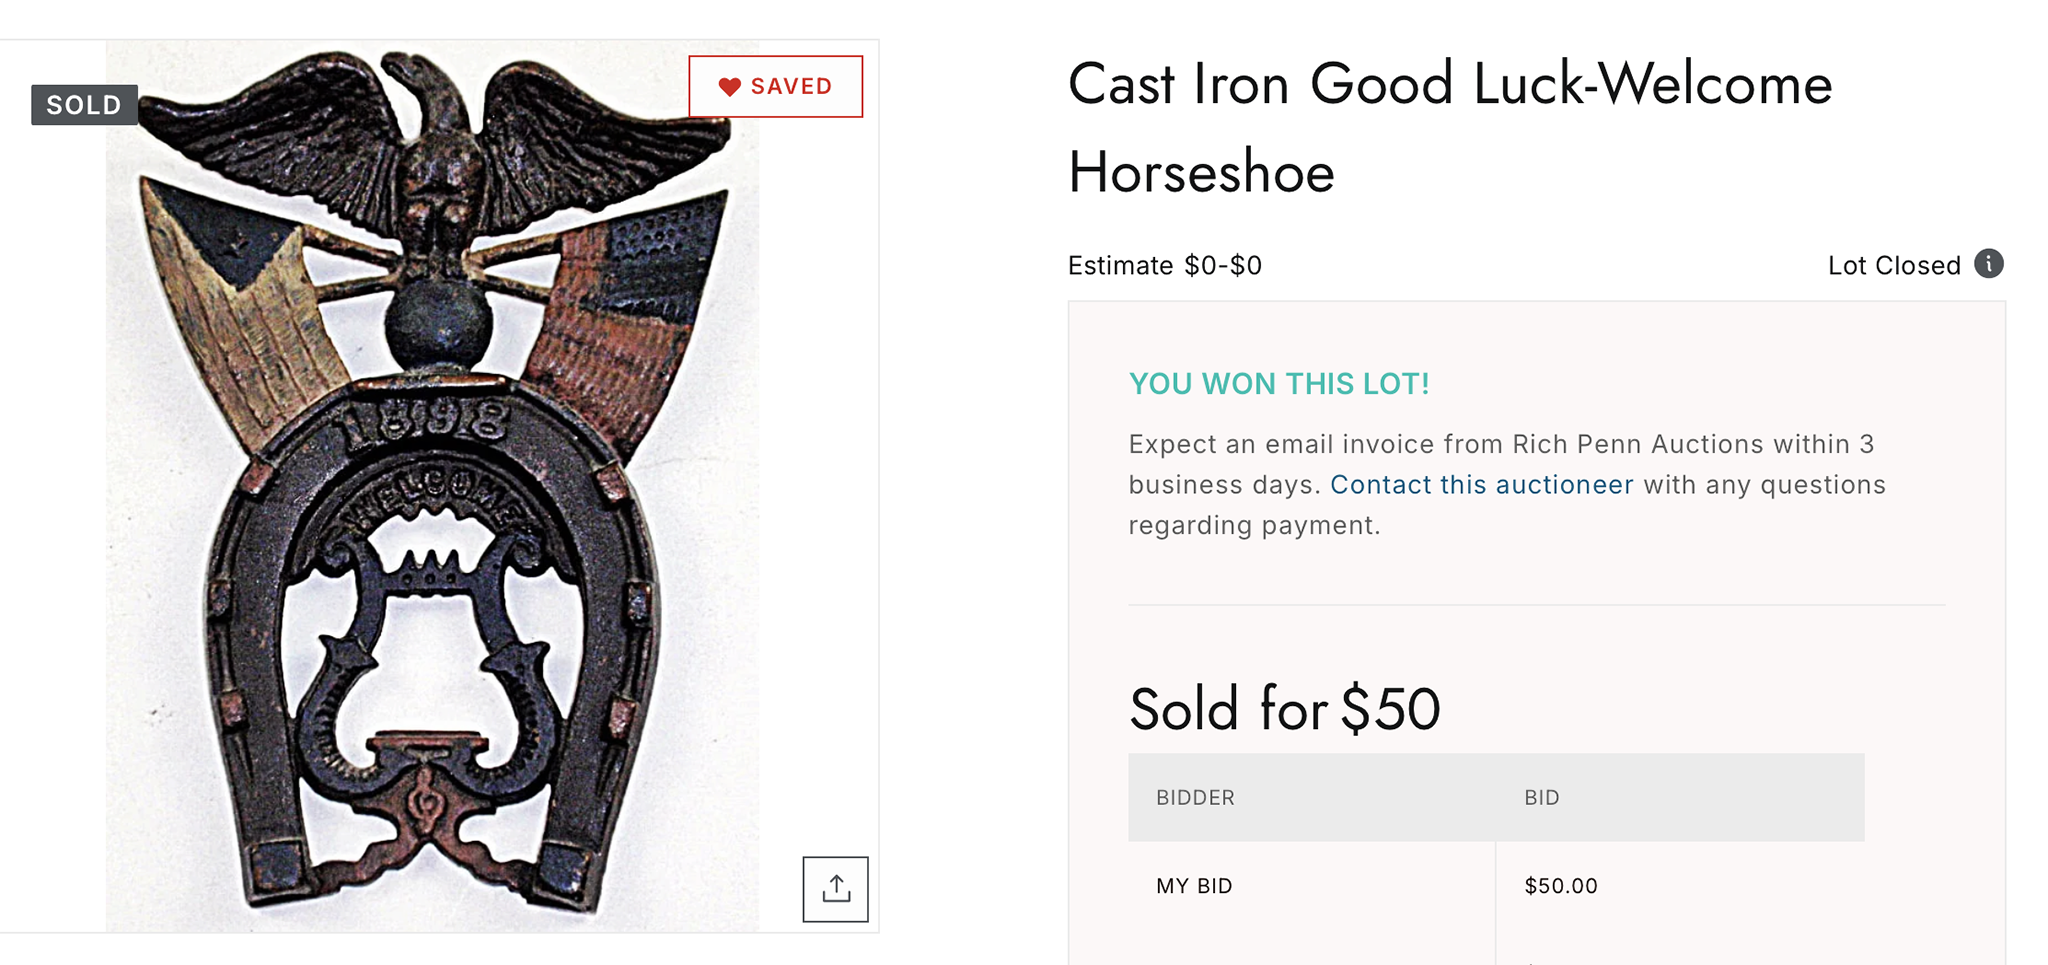Click the SOLD badge on the image
Screen dimensions: 2048x965
[84, 105]
